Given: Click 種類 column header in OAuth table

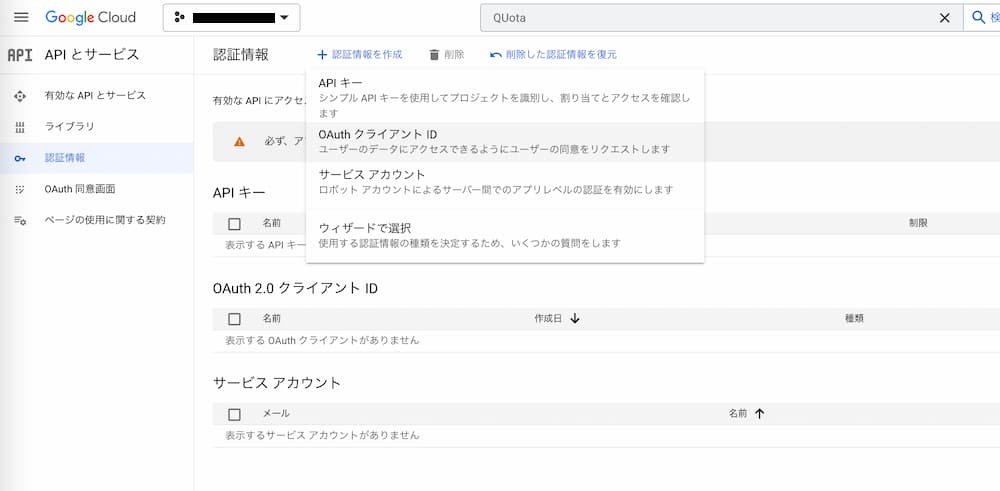Looking at the screenshot, I should 854,318.
